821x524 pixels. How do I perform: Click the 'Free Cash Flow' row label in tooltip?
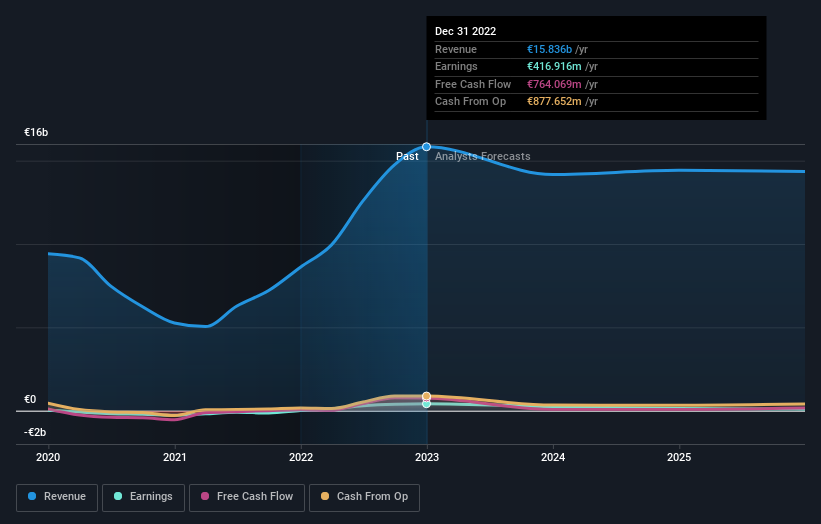pyautogui.click(x=473, y=84)
